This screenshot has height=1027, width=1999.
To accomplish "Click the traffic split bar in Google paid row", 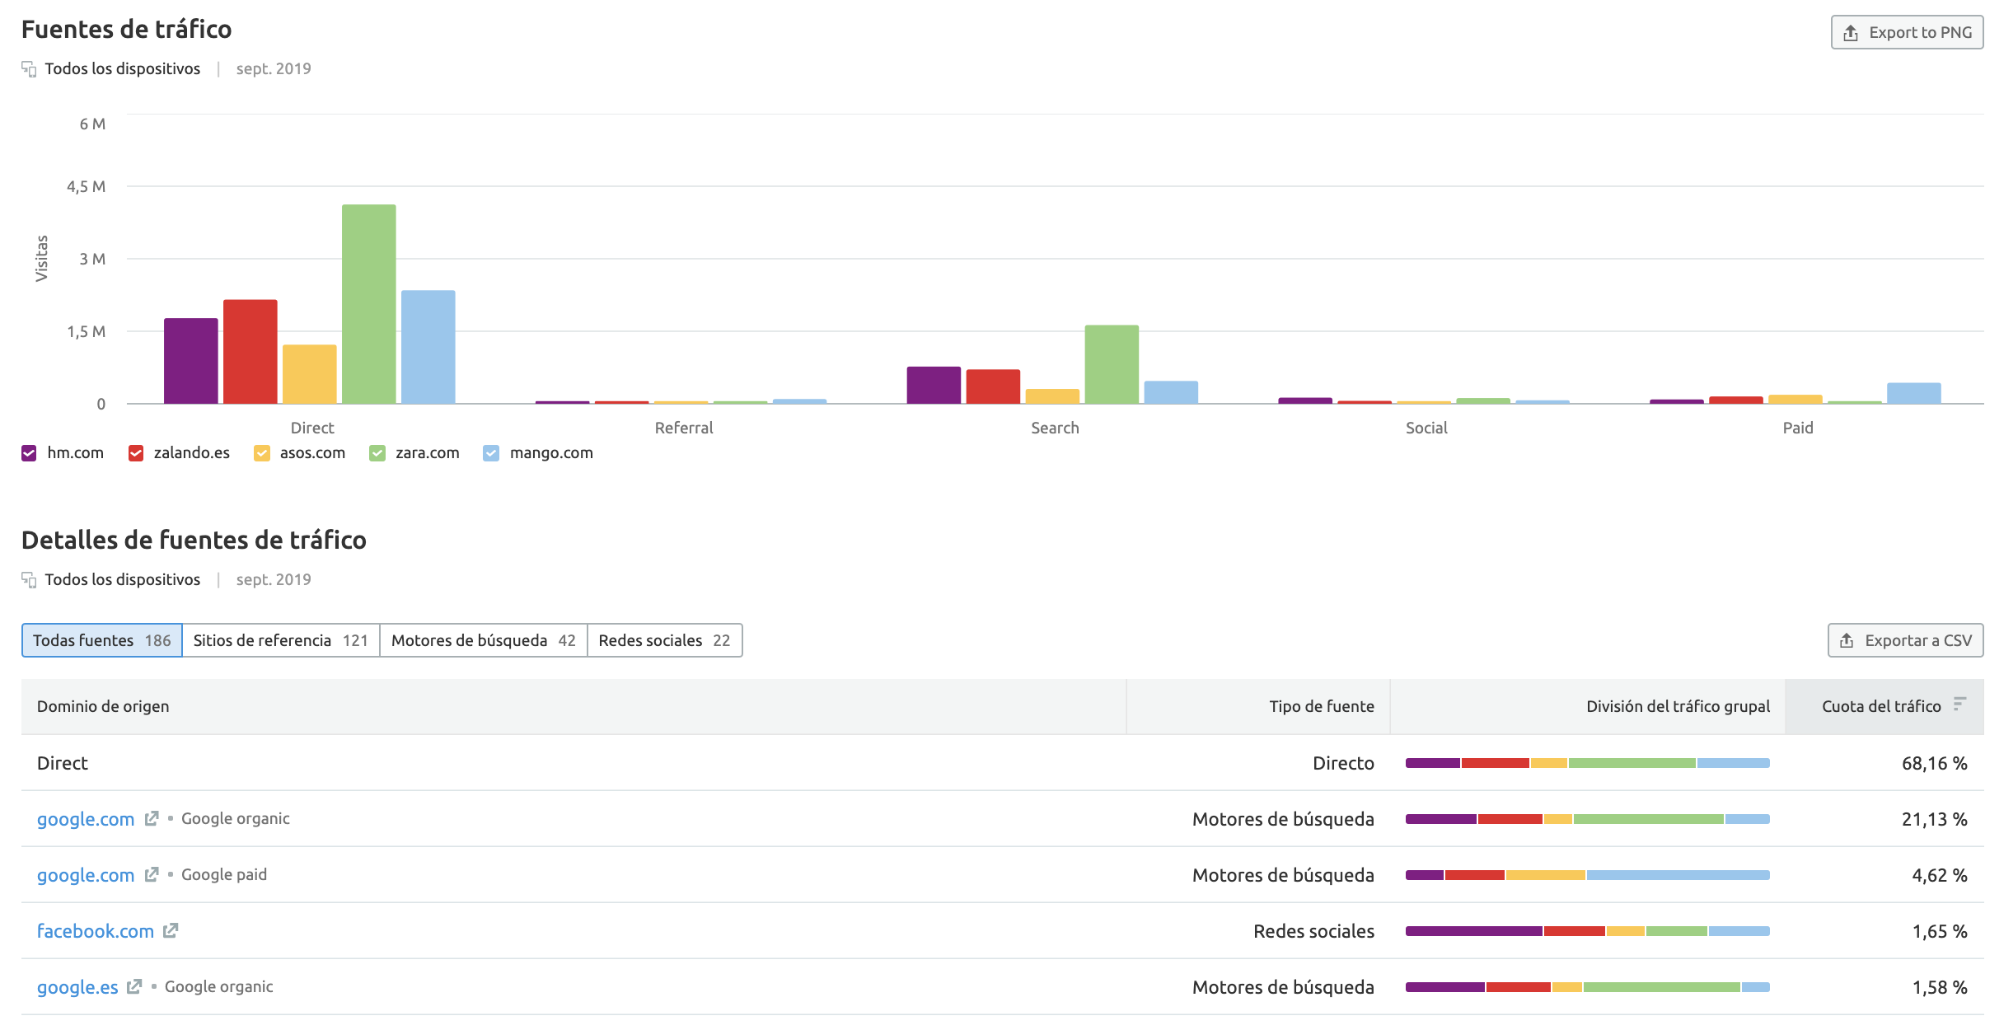I will (x=1588, y=875).
